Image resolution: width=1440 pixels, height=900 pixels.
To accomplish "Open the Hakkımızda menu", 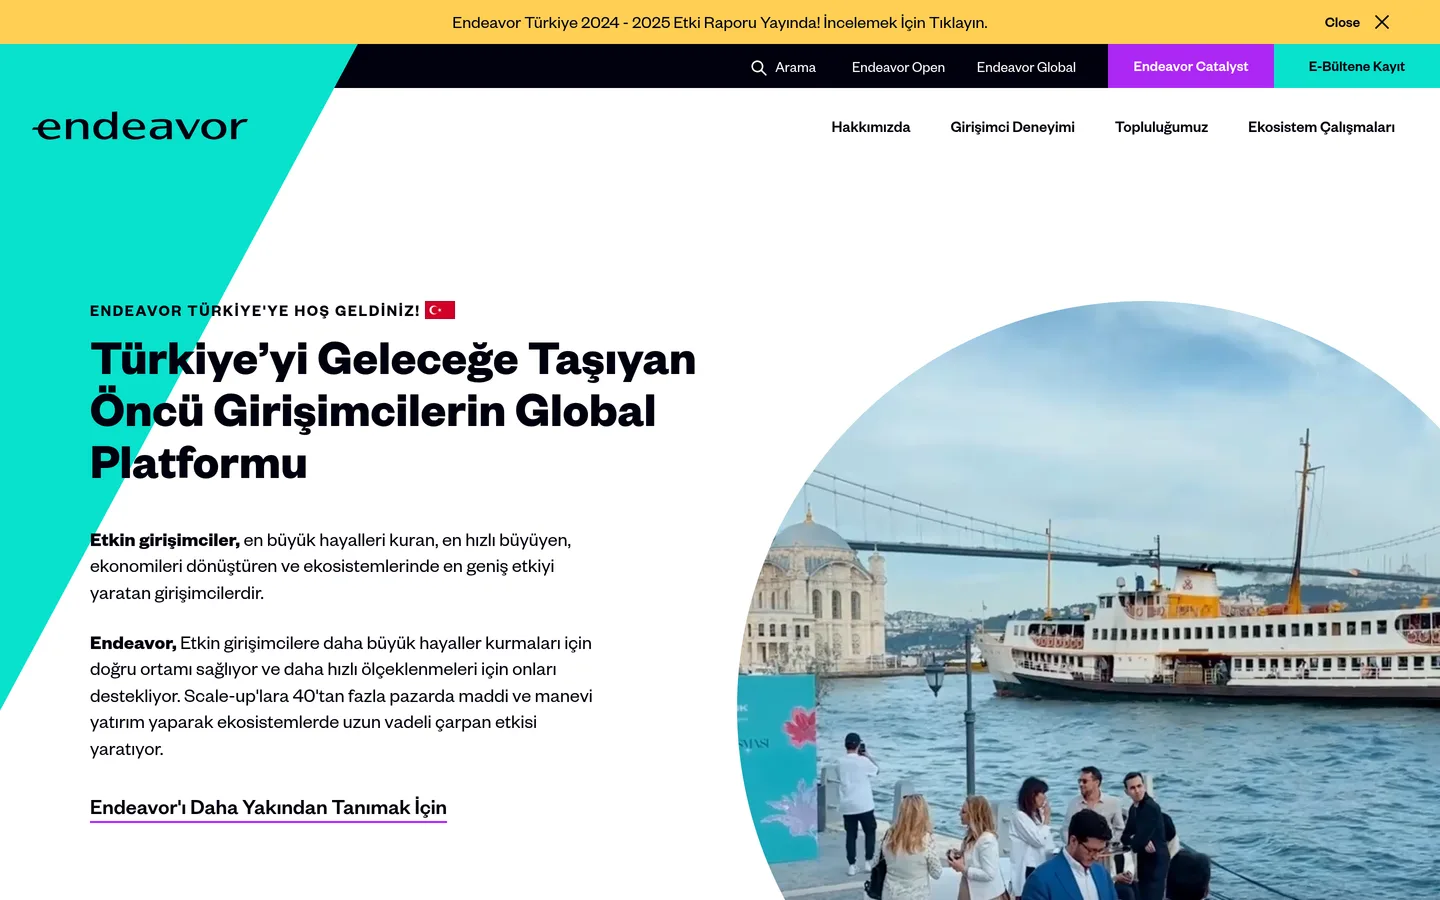I will click(x=871, y=127).
